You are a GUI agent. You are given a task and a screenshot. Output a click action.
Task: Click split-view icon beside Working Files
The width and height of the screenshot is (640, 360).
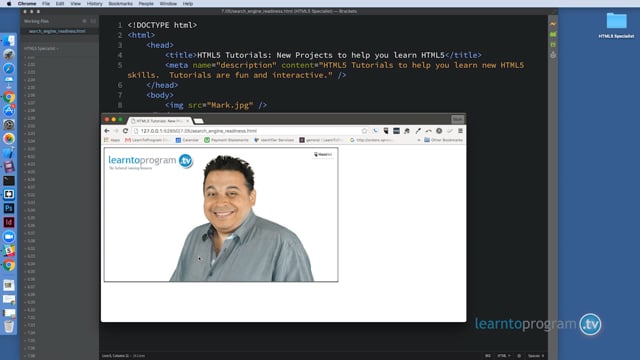pos(93,21)
